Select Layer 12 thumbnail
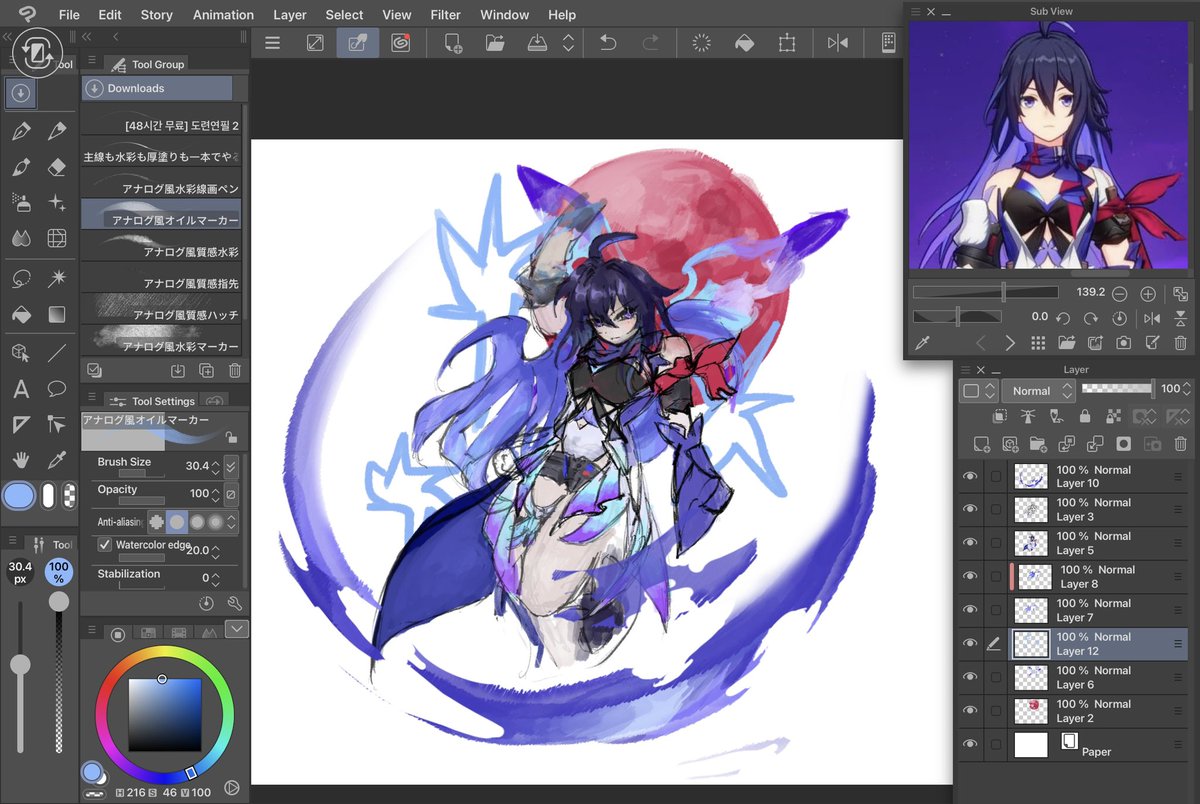 (x=1031, y=643)
